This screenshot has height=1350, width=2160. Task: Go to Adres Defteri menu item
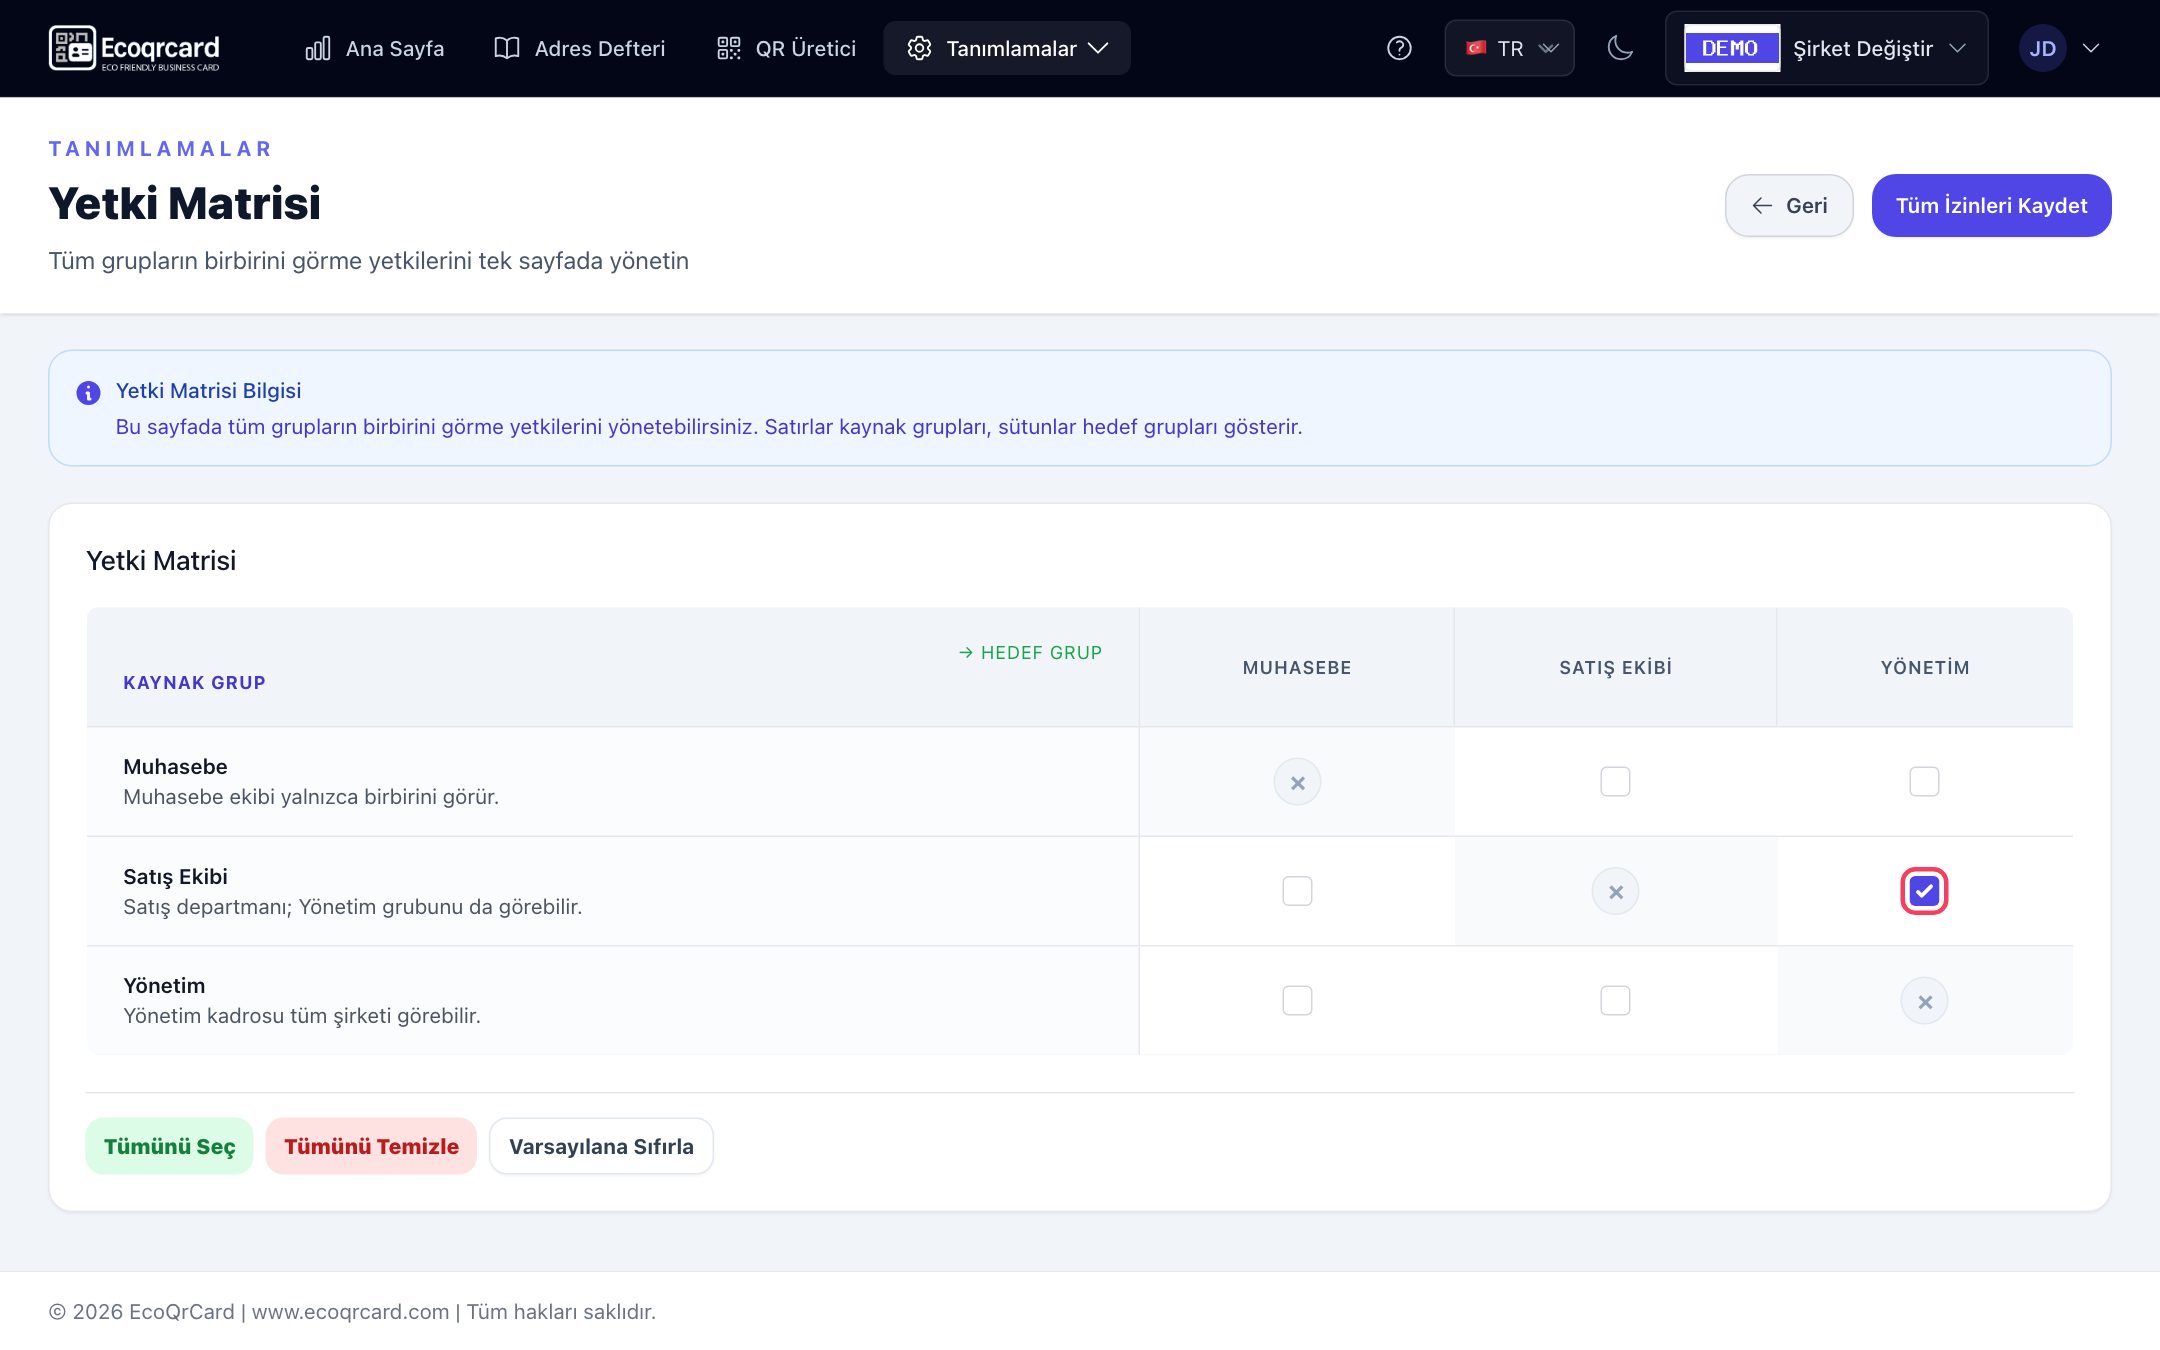pos(580,48)
